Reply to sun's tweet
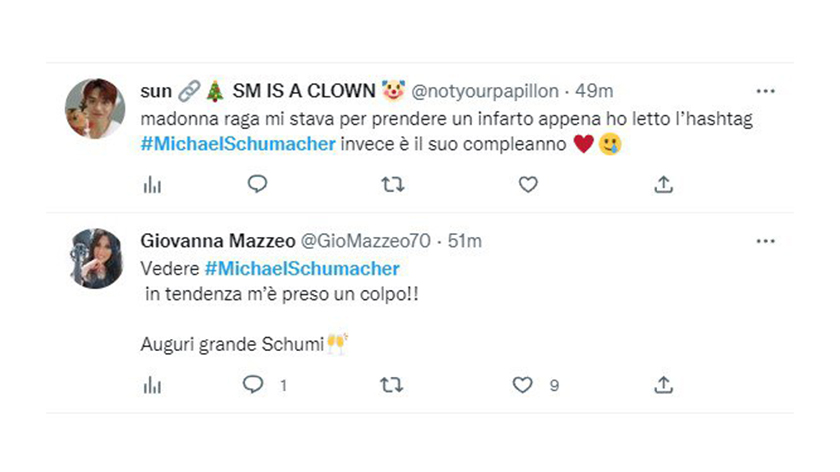 [x=257, y=184]
